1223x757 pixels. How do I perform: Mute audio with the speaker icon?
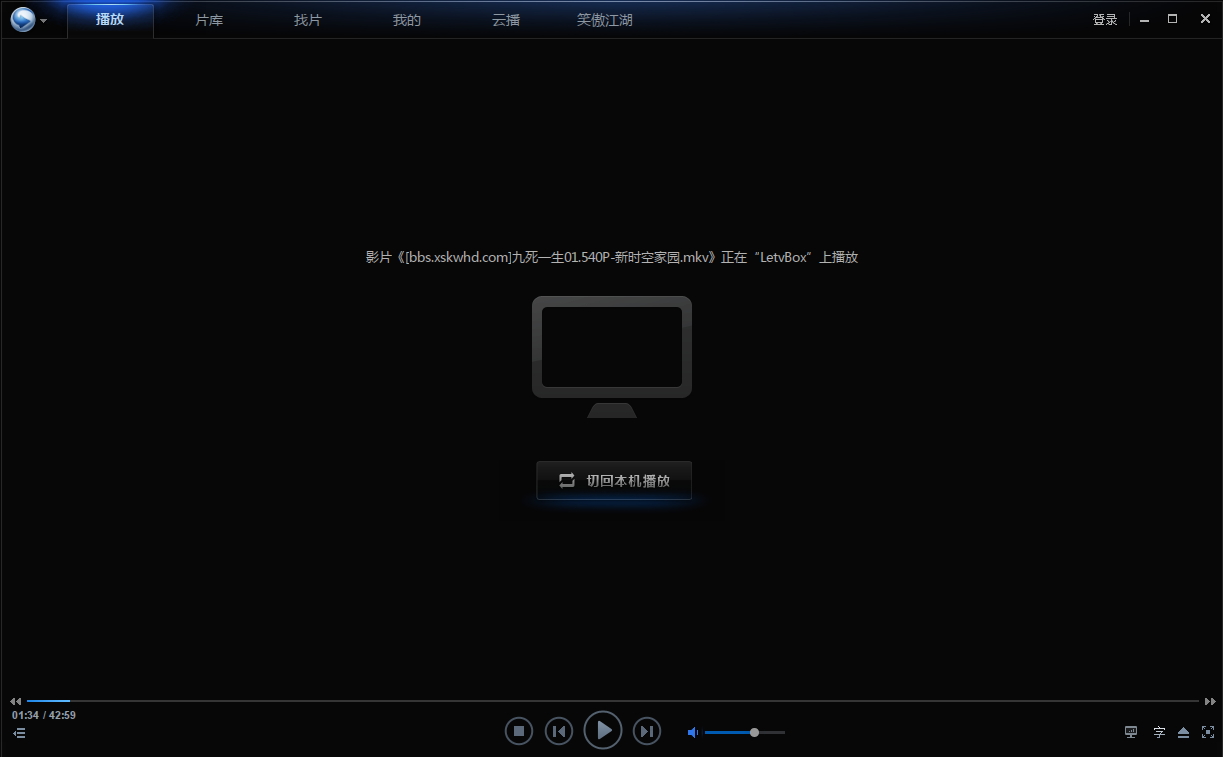[692, 732]
